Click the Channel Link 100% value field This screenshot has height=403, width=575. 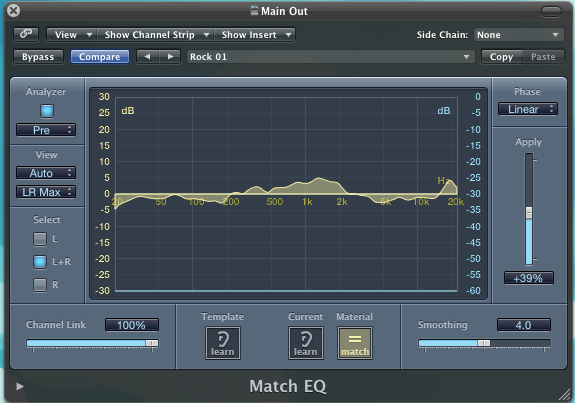(132, 325)
